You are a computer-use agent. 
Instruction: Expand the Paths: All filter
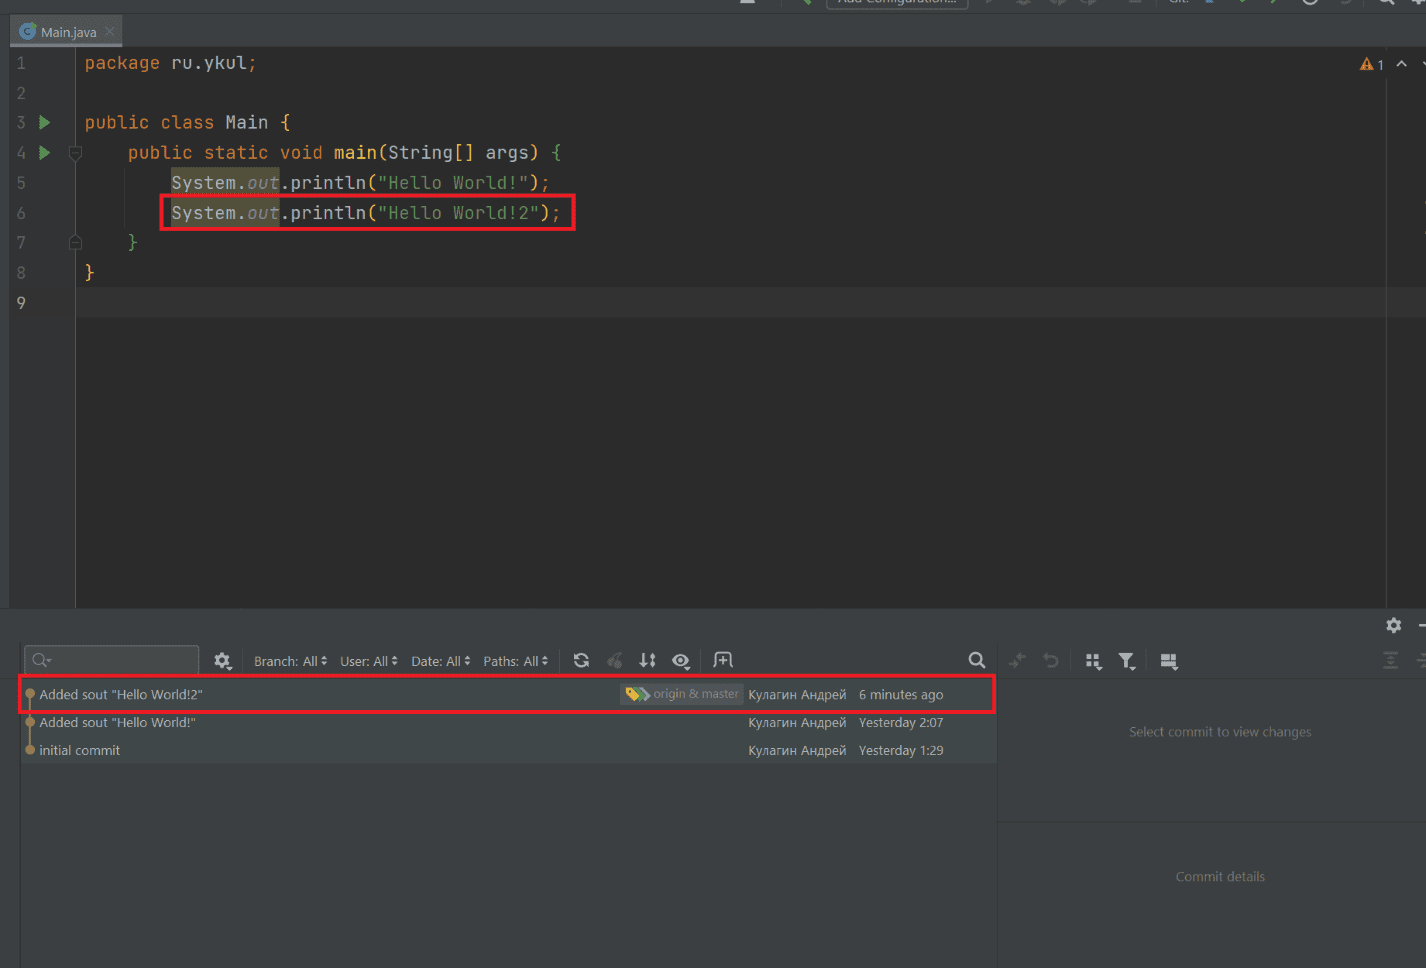point(516,661)
